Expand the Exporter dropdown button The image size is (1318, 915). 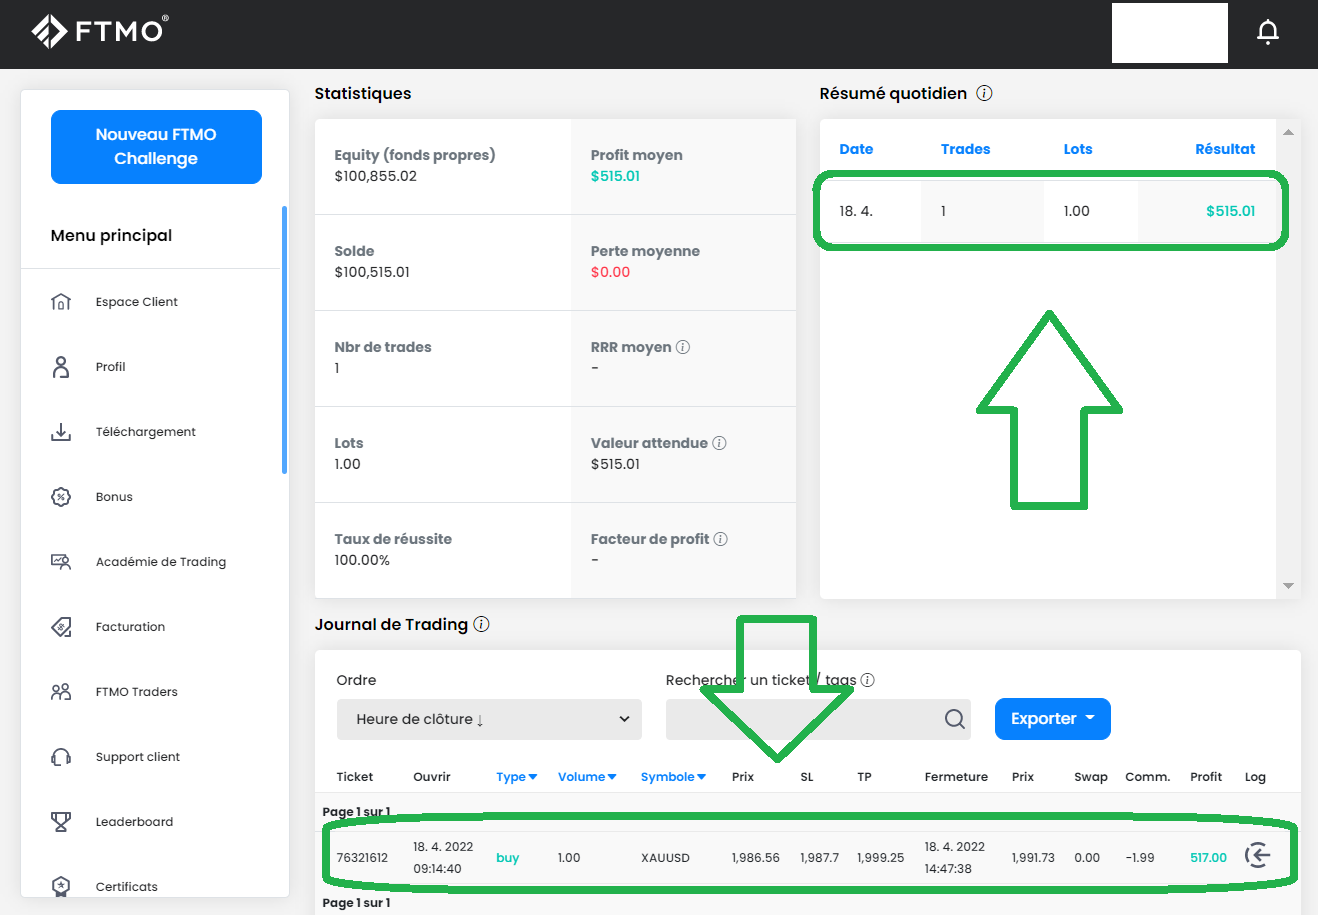1052,719
